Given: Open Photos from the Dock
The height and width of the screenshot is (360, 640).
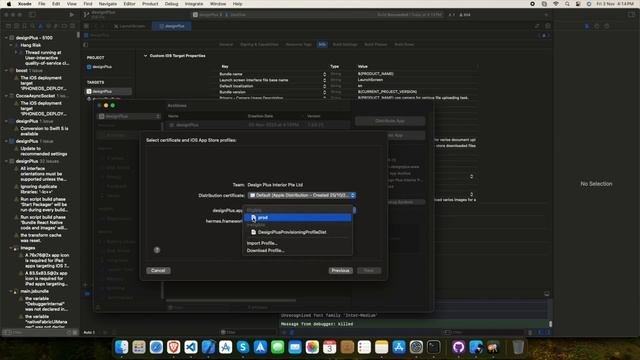Looking at the screenshot, I should 312,347.
